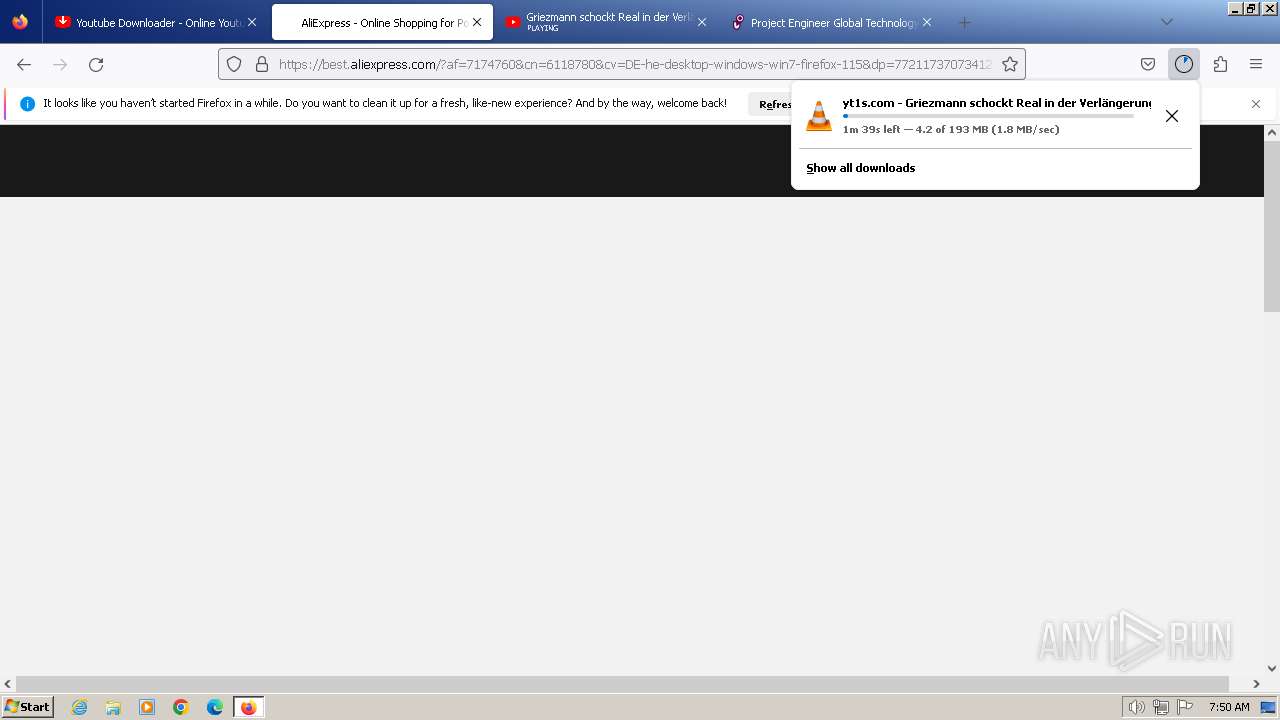The image size is (1280, 720).
Task: Click the vertical scrollbar up arrow
Action: point(1272,132)
